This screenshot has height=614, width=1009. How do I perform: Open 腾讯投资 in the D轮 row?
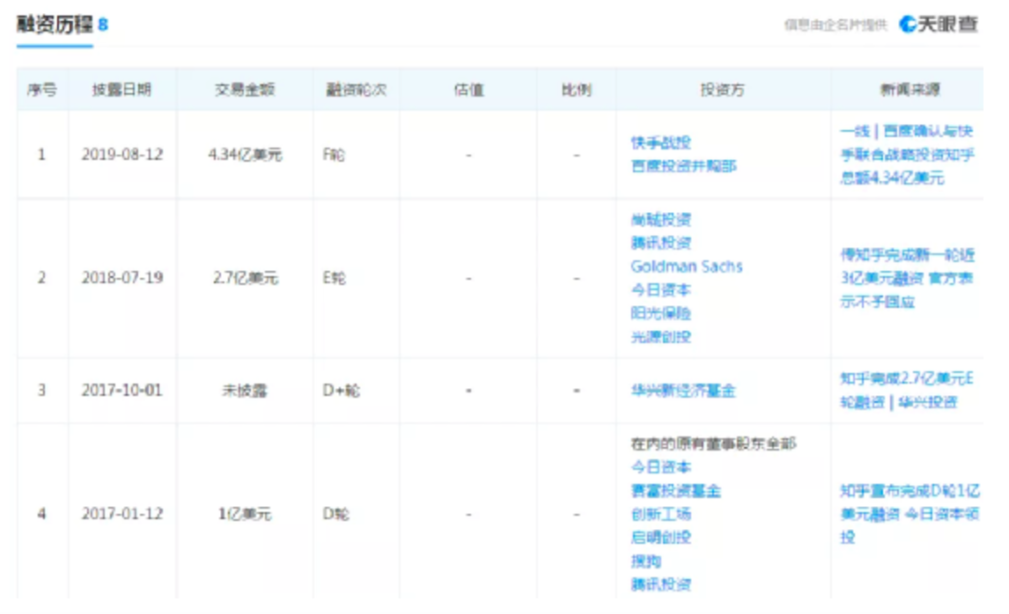click(x=660, y=584)
